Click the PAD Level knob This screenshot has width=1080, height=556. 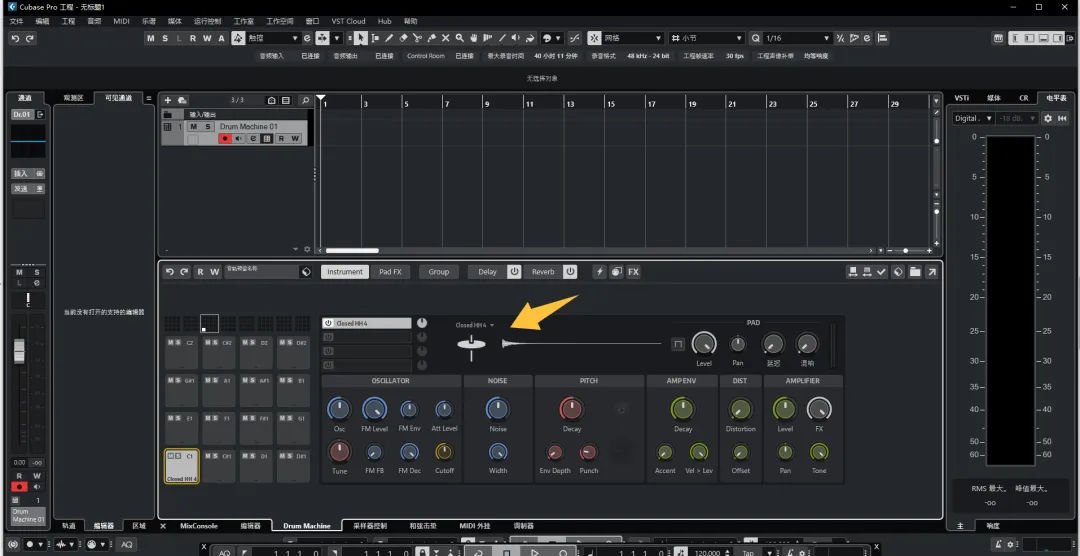tap(704, 343)
